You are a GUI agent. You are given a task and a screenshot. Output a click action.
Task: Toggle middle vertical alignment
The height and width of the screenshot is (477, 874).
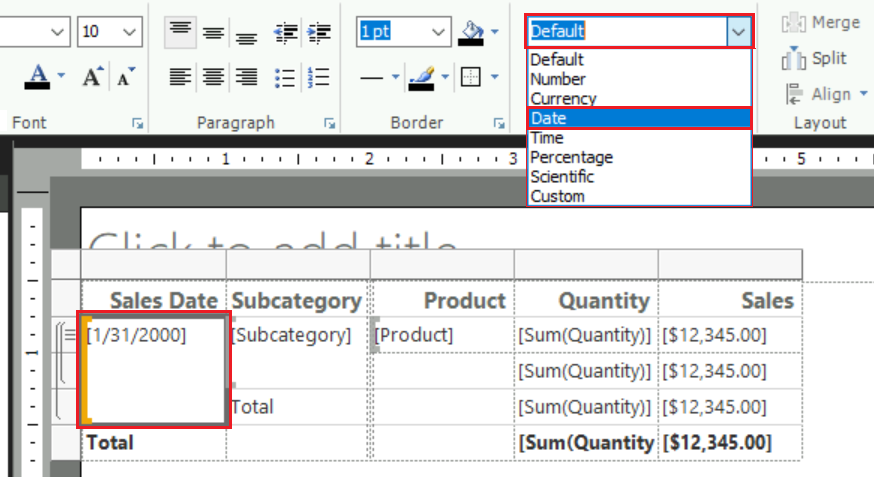tap(213, 32)
